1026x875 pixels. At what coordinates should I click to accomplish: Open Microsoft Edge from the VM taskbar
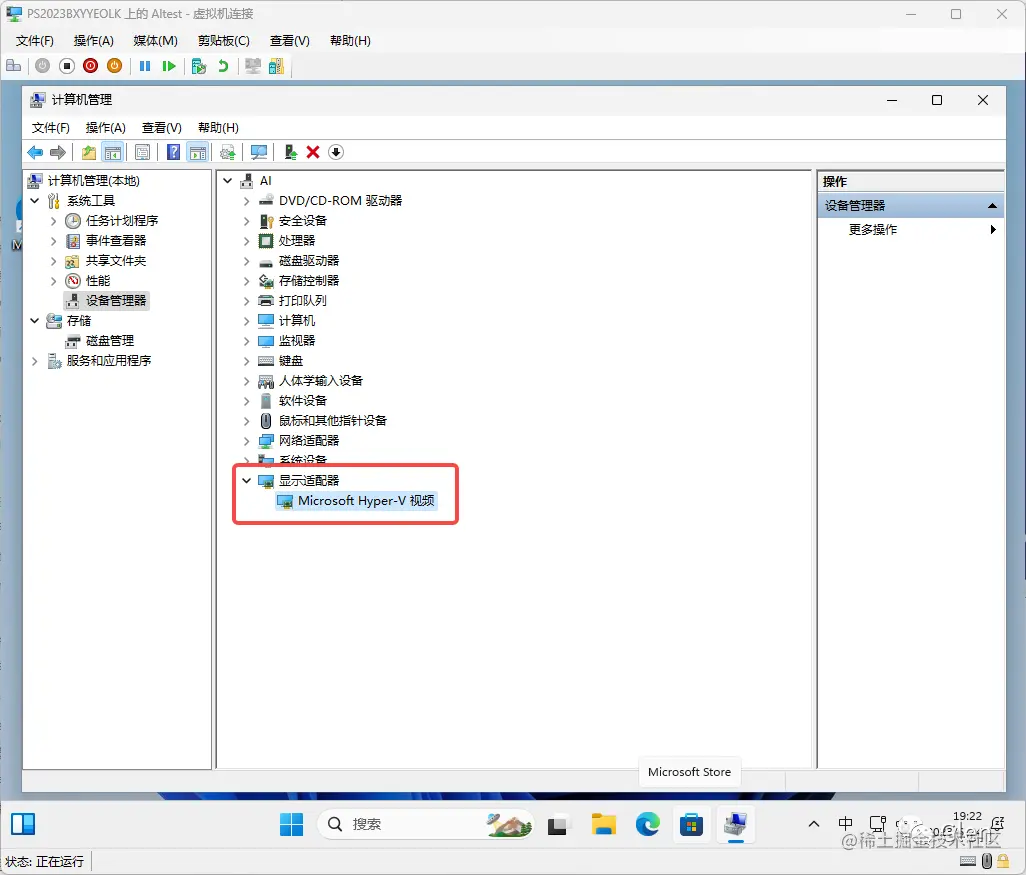[648, 825]
